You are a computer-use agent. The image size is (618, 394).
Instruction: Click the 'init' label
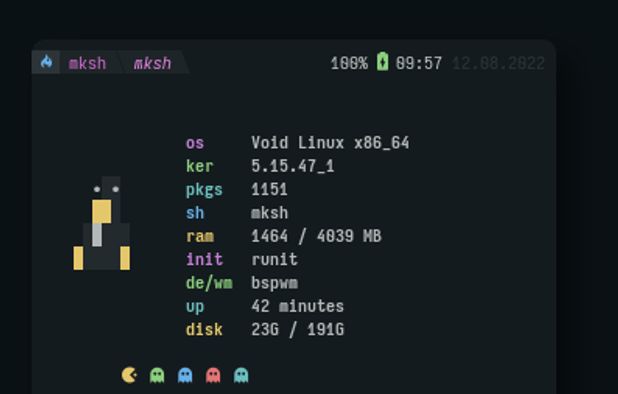pyautogui.click(x=204, y=259)
